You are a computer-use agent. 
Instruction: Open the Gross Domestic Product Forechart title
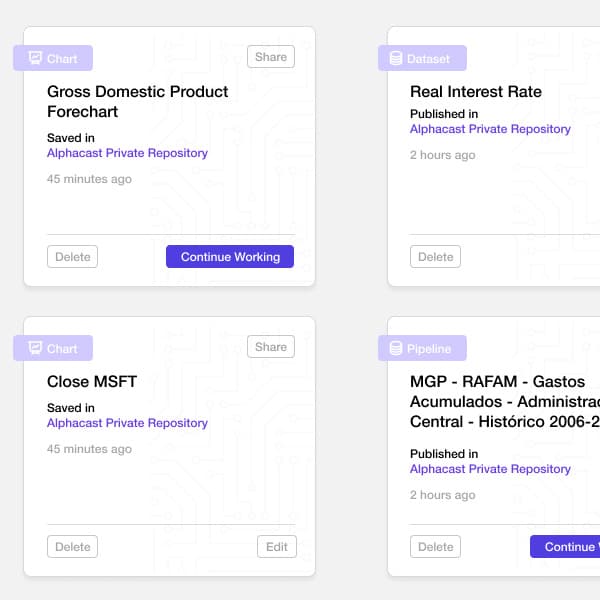coord(138,102)
